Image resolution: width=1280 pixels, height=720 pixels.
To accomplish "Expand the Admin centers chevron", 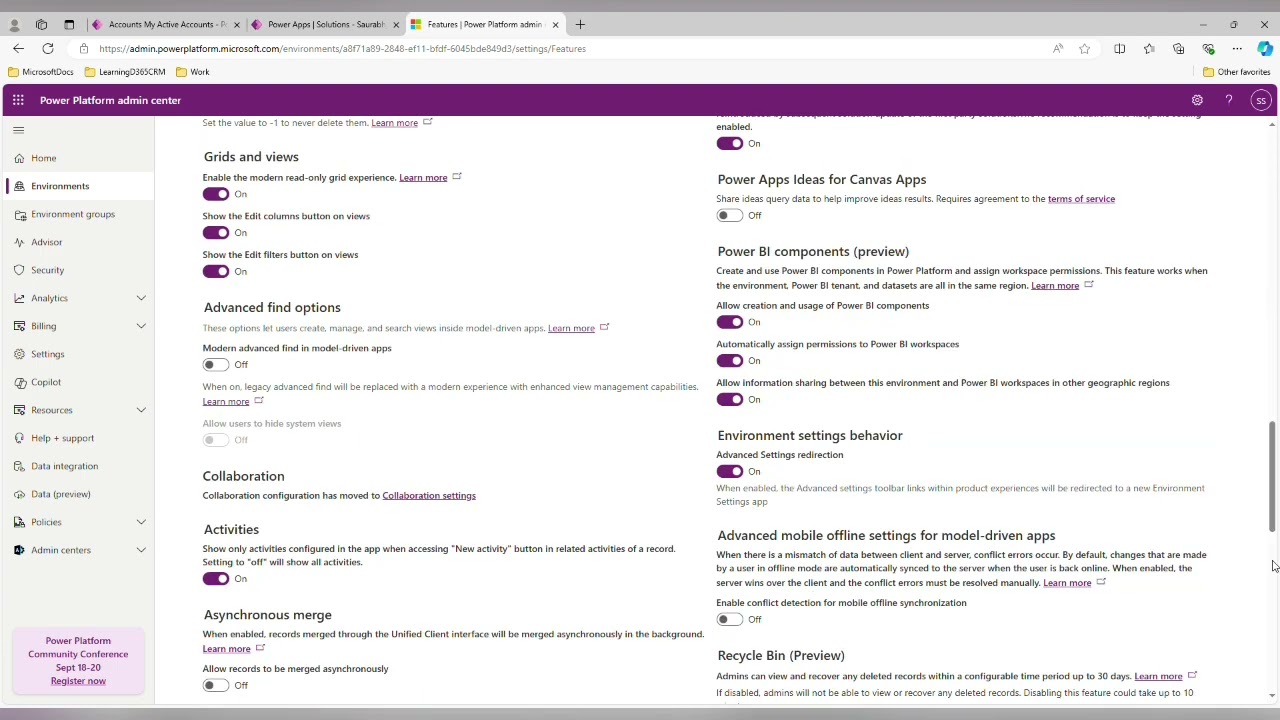I will [141, 550].
